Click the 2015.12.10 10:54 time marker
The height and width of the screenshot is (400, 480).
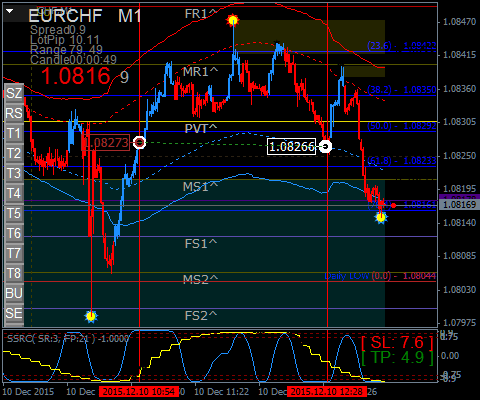tap(138, 391)
